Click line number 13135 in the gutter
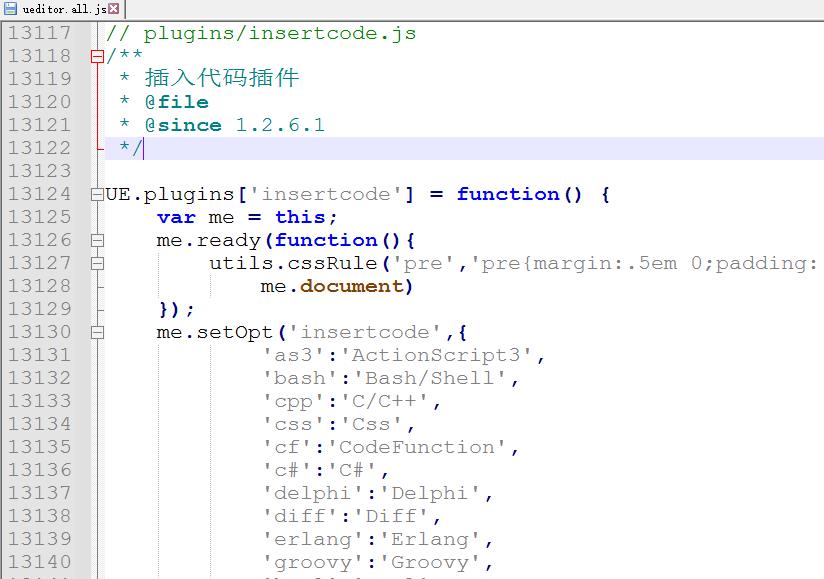 pos(40,447)
